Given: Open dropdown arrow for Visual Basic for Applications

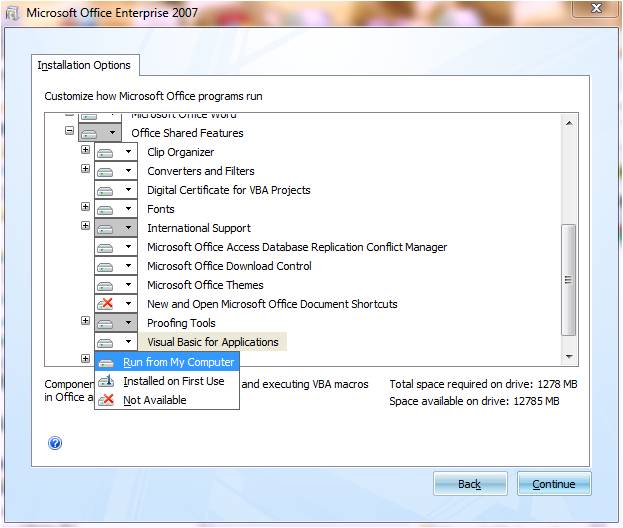Looking at the screenshot, I should [x=128, y=342].
